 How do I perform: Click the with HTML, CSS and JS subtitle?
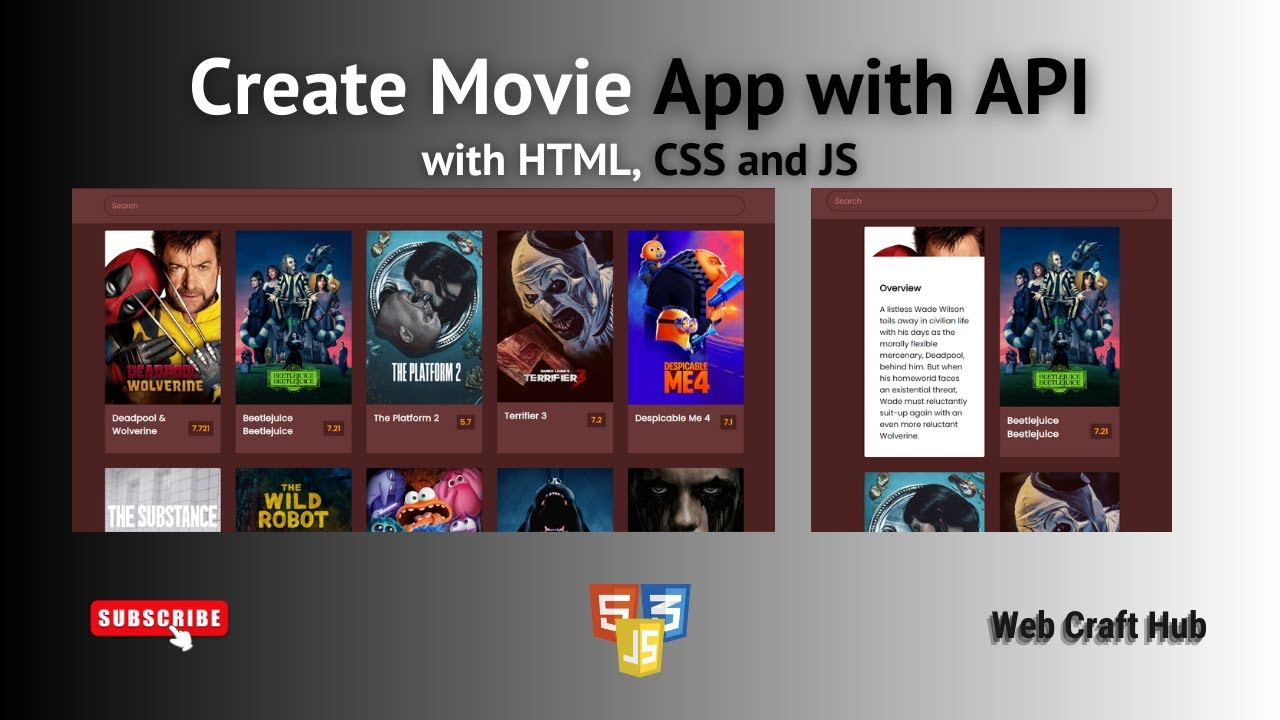click(x=640, y=159)
